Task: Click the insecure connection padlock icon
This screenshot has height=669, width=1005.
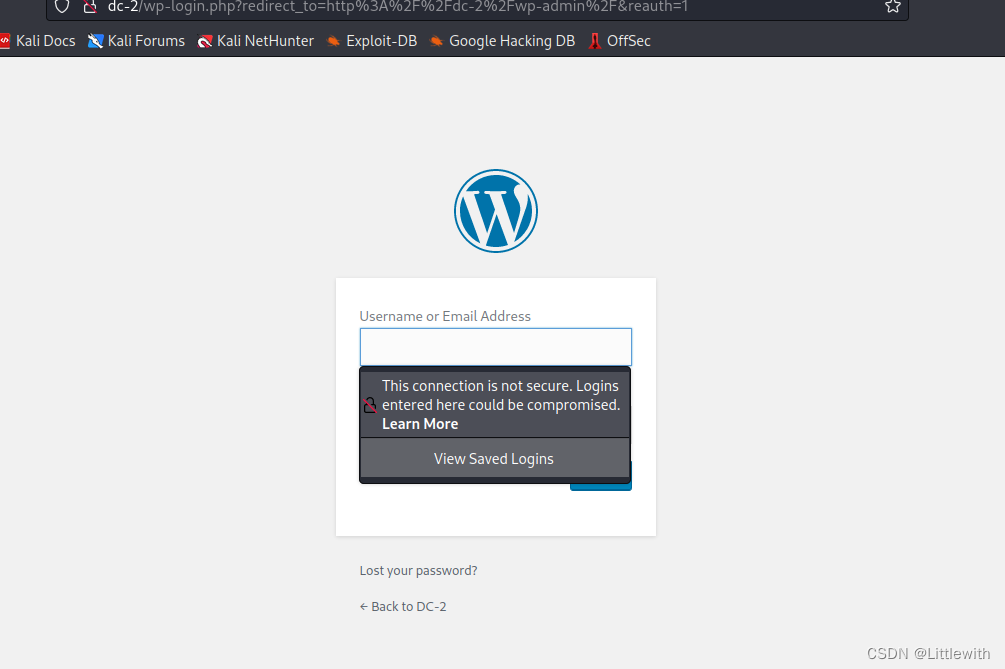Action: point(89,8)
